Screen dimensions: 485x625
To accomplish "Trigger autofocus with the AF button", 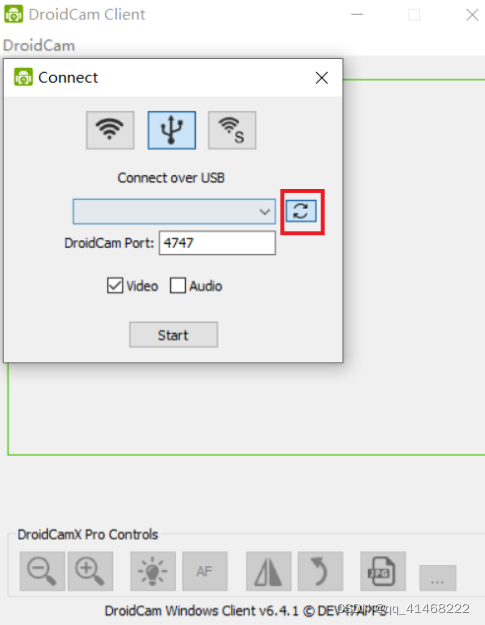I will tap(205, 571).
